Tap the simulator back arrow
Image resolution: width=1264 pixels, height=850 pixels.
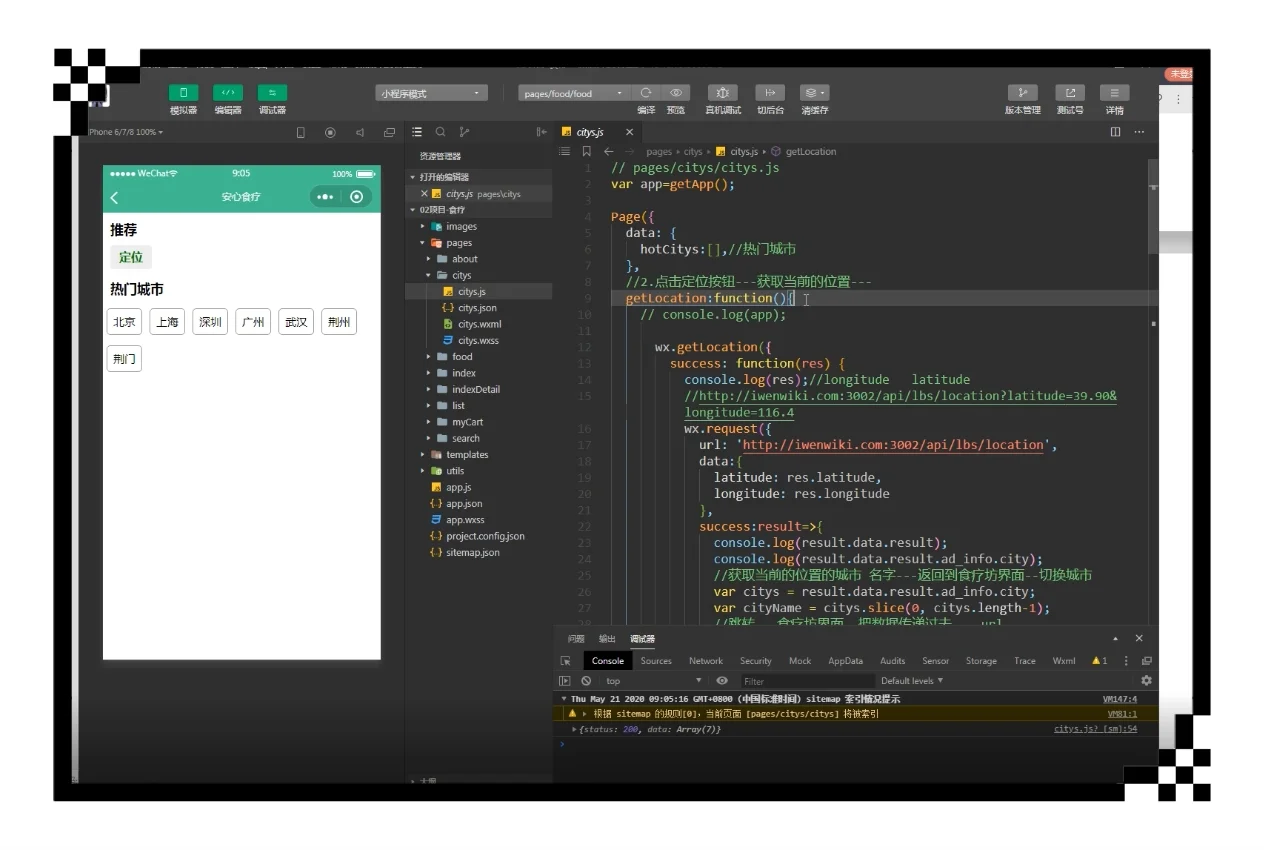114,197
